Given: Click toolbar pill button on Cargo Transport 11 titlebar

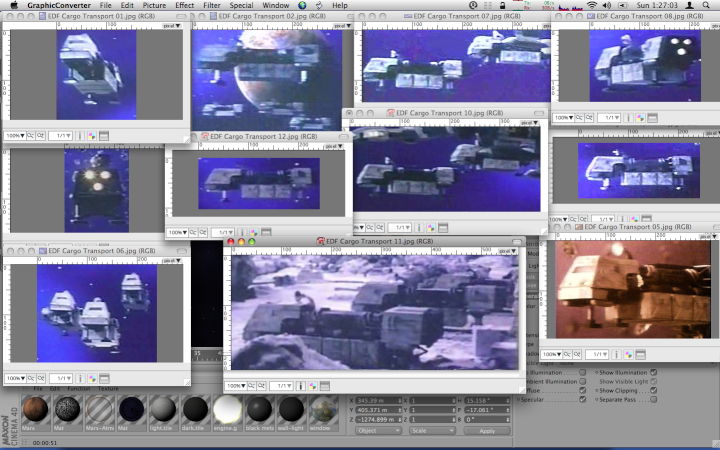Looking at the screenshot, I should coord(517,242).
